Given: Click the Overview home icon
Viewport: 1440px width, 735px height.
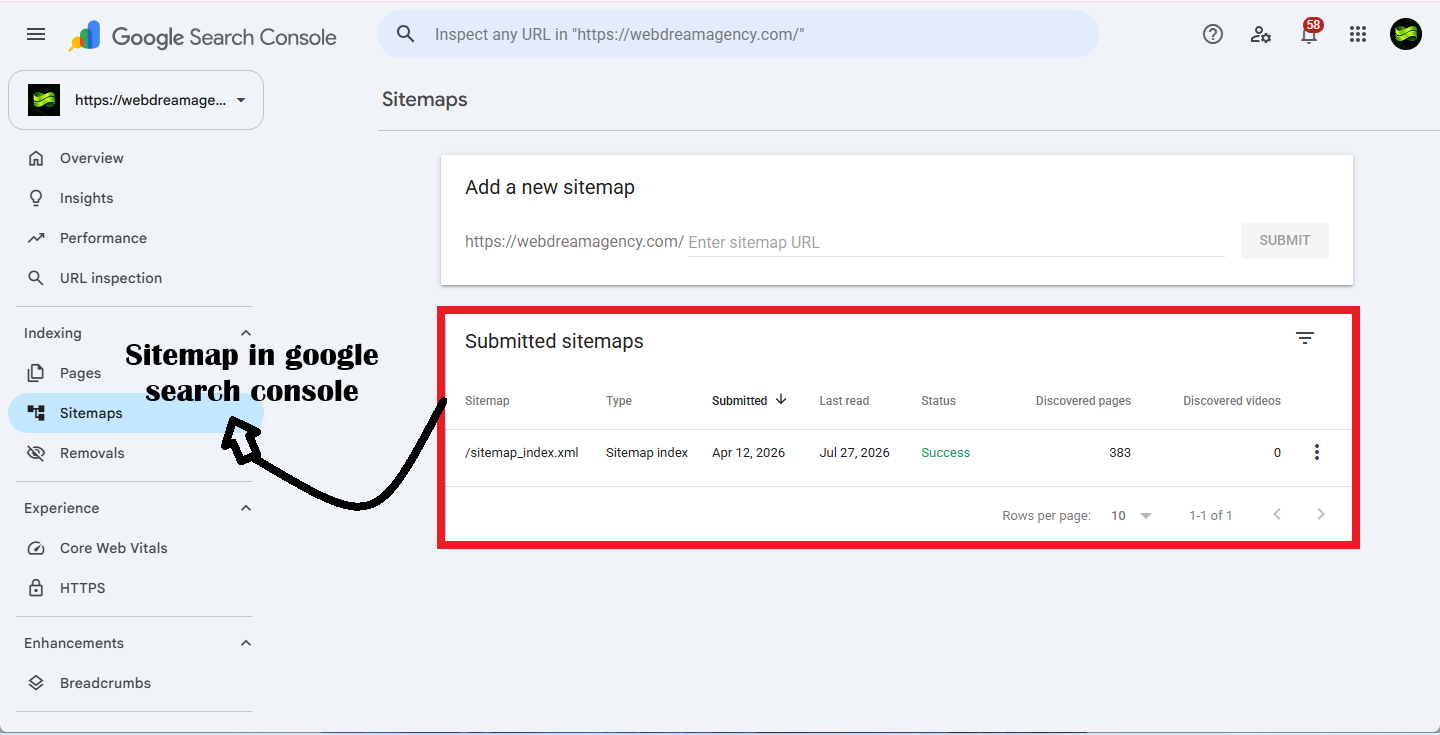Looking at the screenshot, I should point(36,158).
